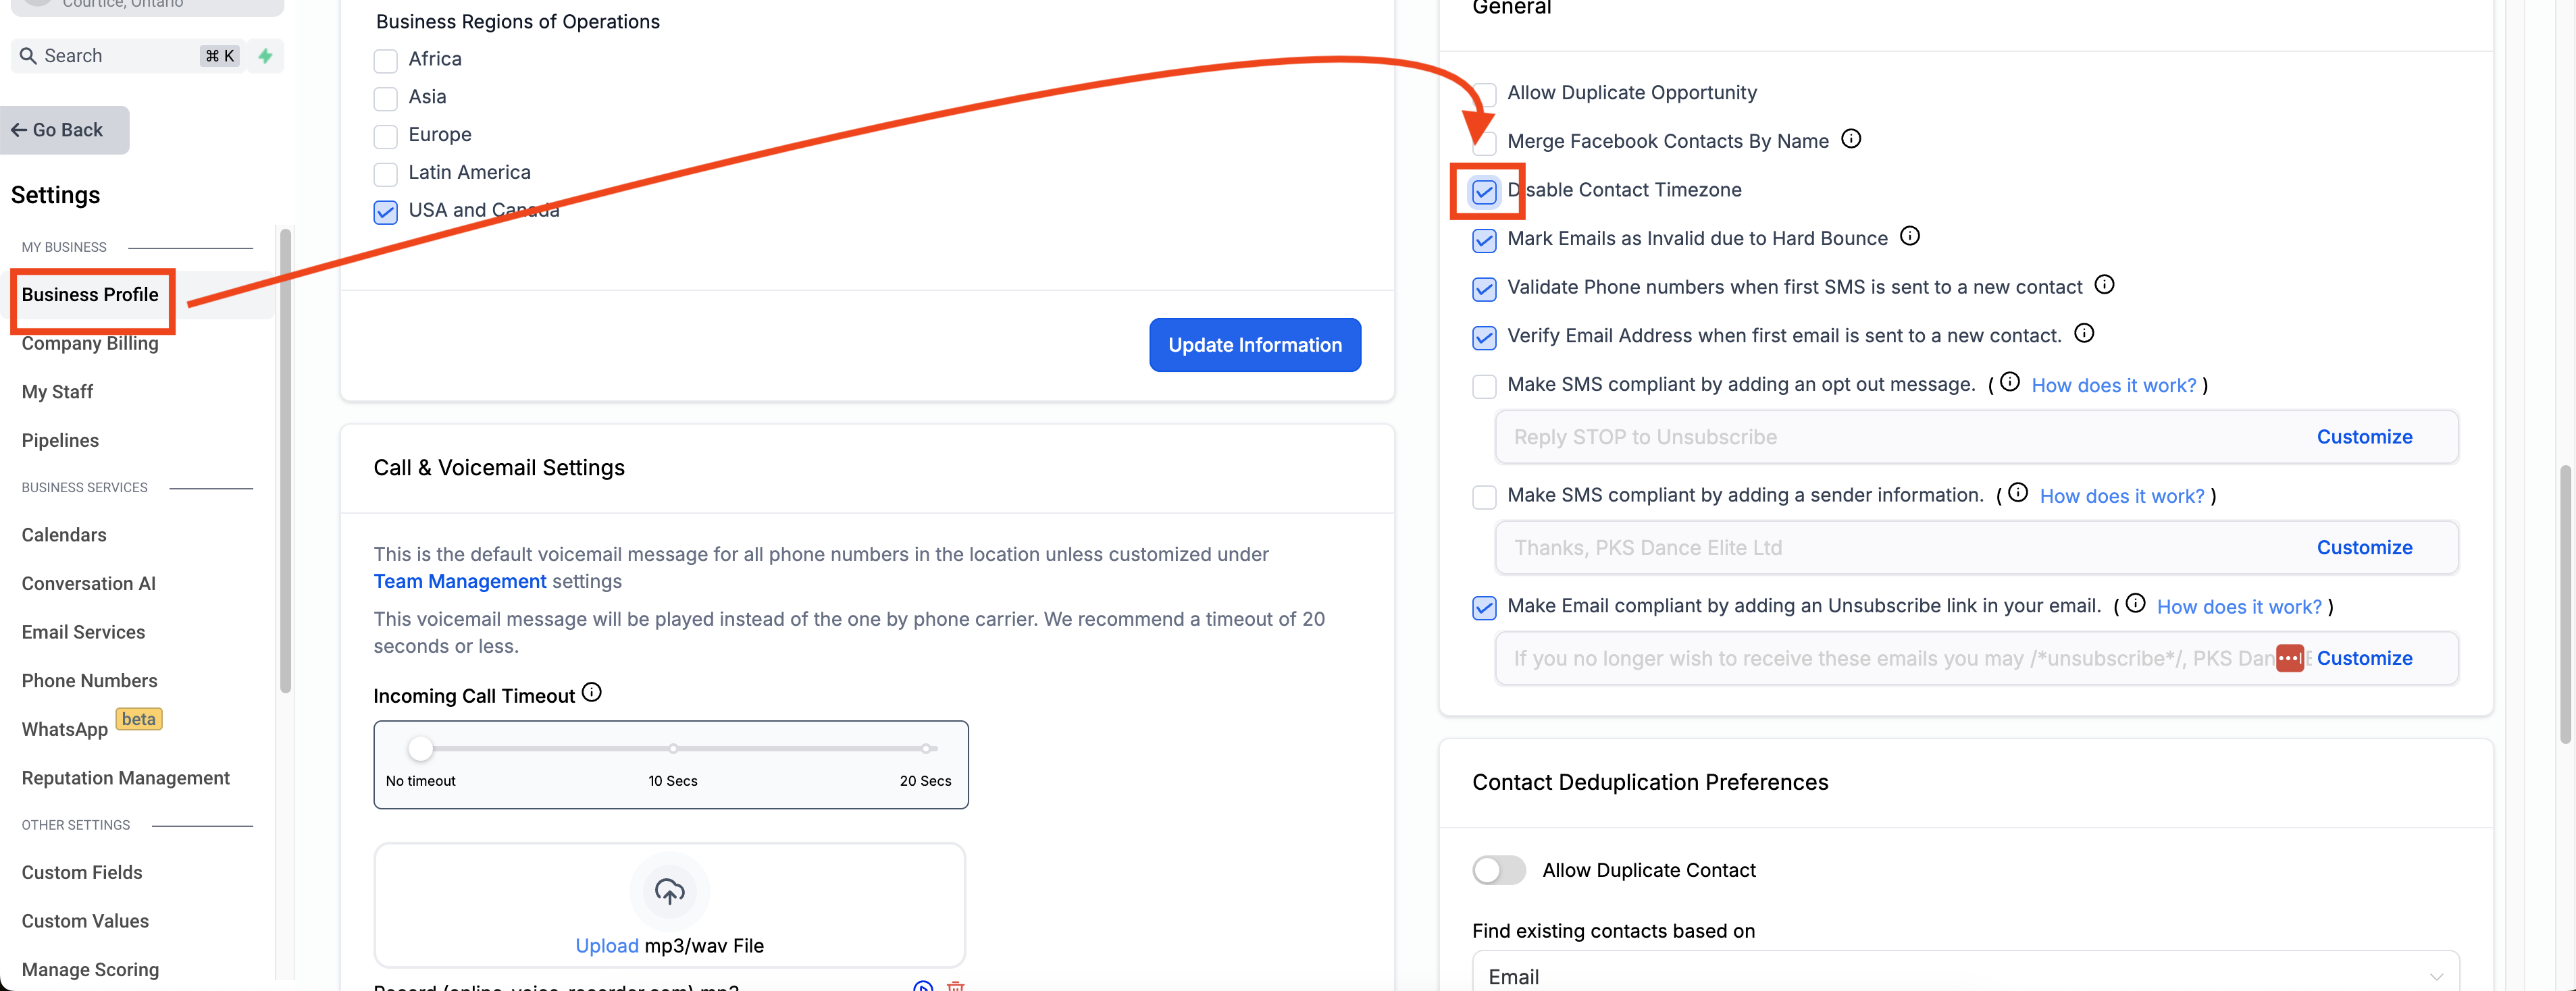This screenshot has width=2576, height=991.
Task: Click the green lightning bolt icon
Action: [x=265, y=56]
